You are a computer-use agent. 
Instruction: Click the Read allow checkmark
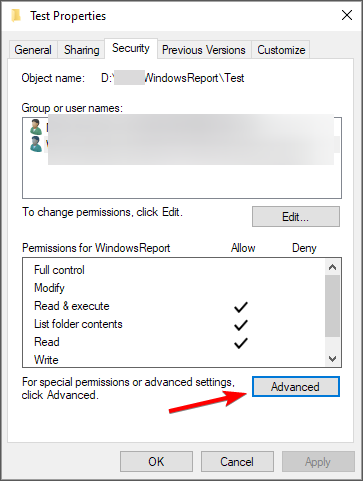coord(240,343)
